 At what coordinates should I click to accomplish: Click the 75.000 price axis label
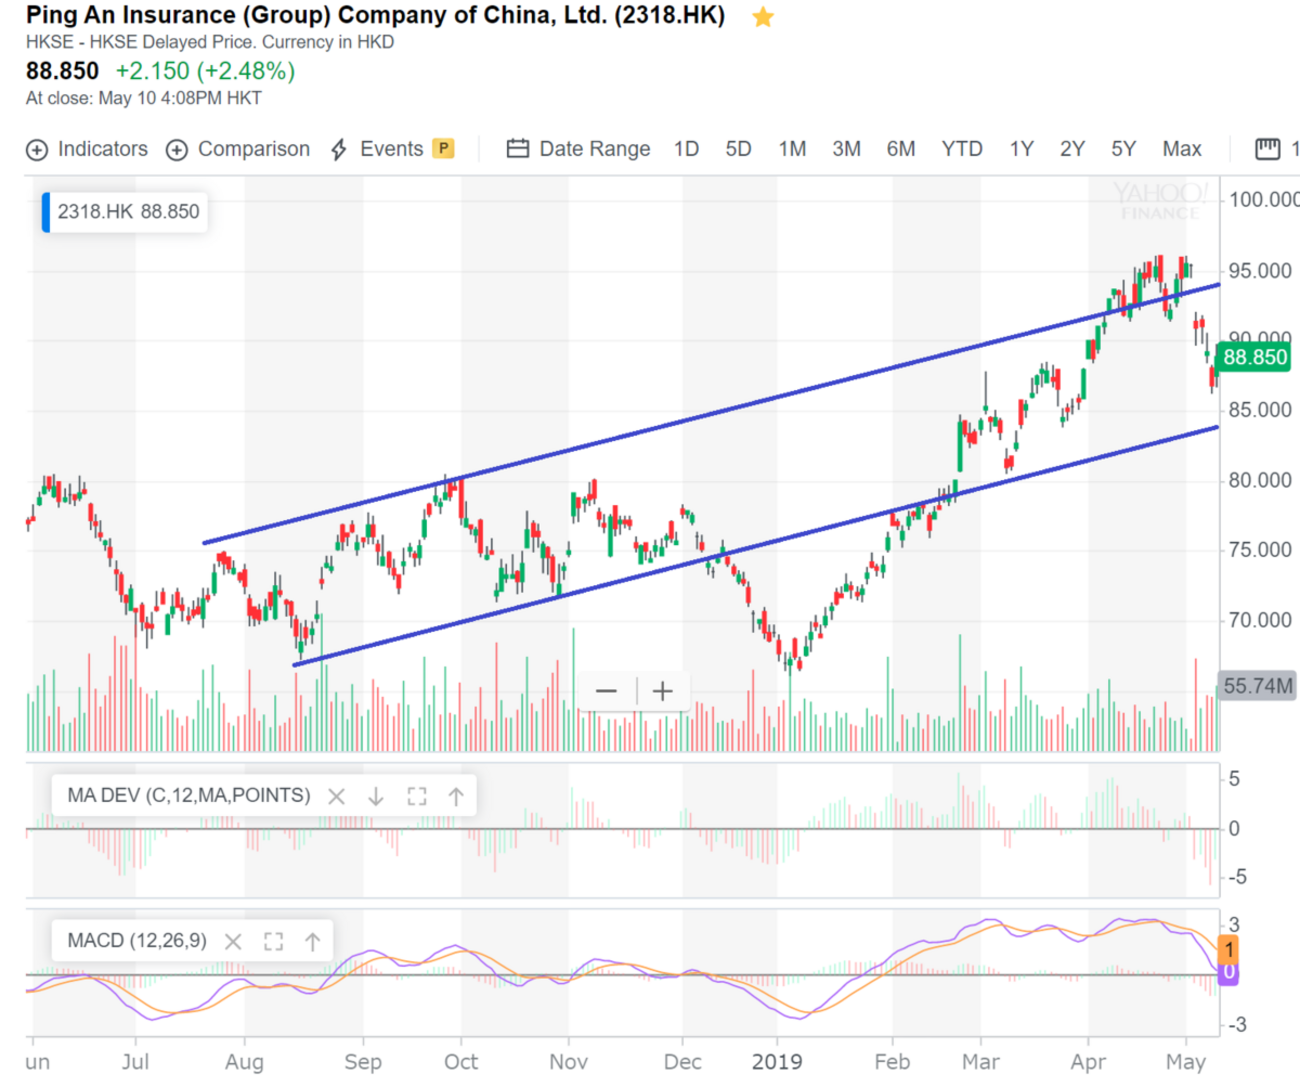(x=1260, y=550)
